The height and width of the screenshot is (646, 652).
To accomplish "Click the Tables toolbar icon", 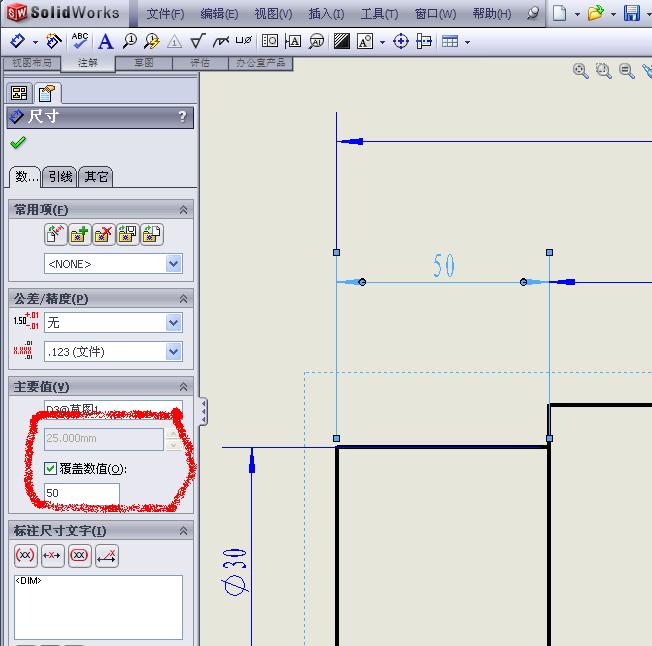I will pos(450,41).
